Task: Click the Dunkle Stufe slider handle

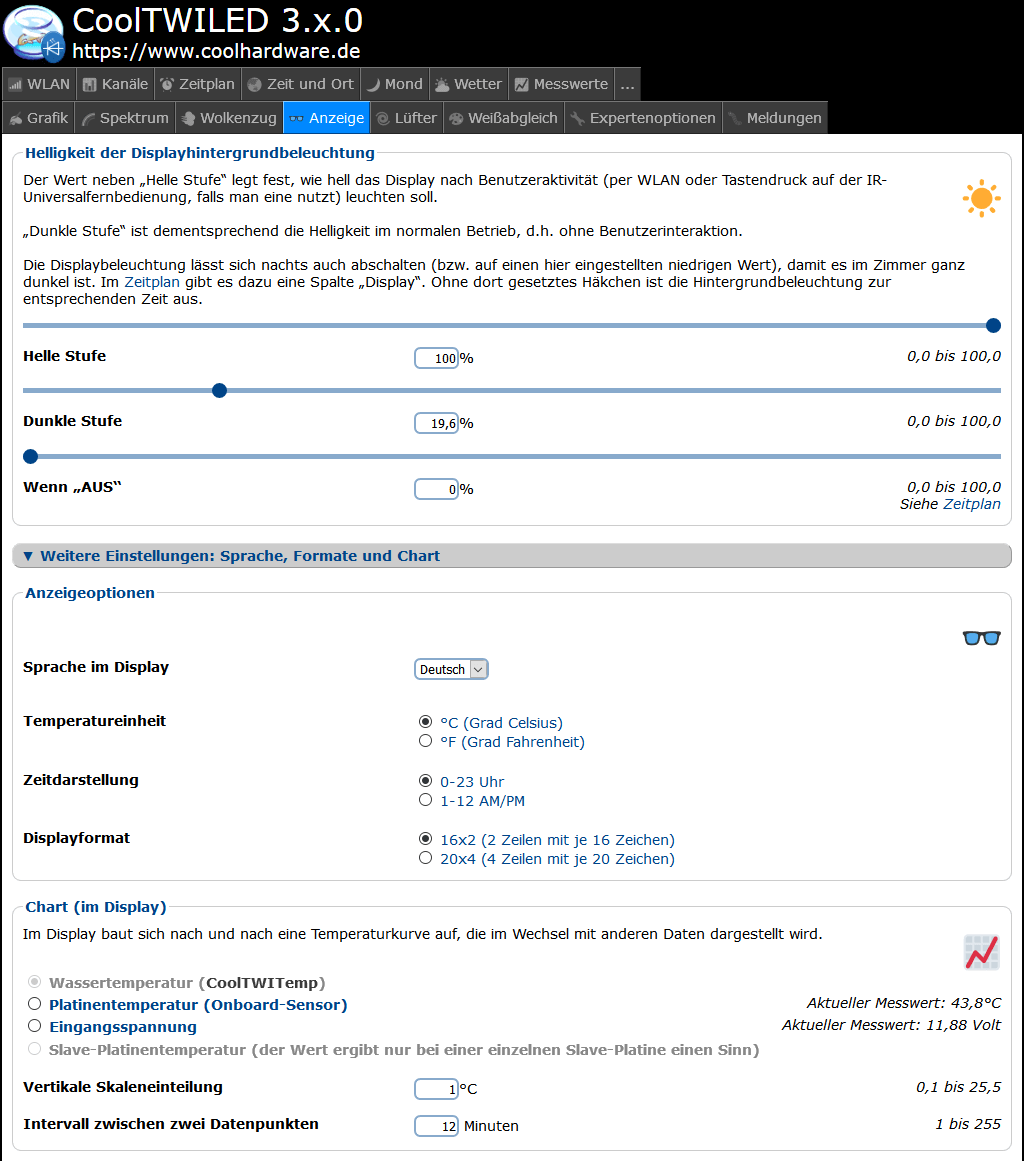Action: (x=220, y=390)
